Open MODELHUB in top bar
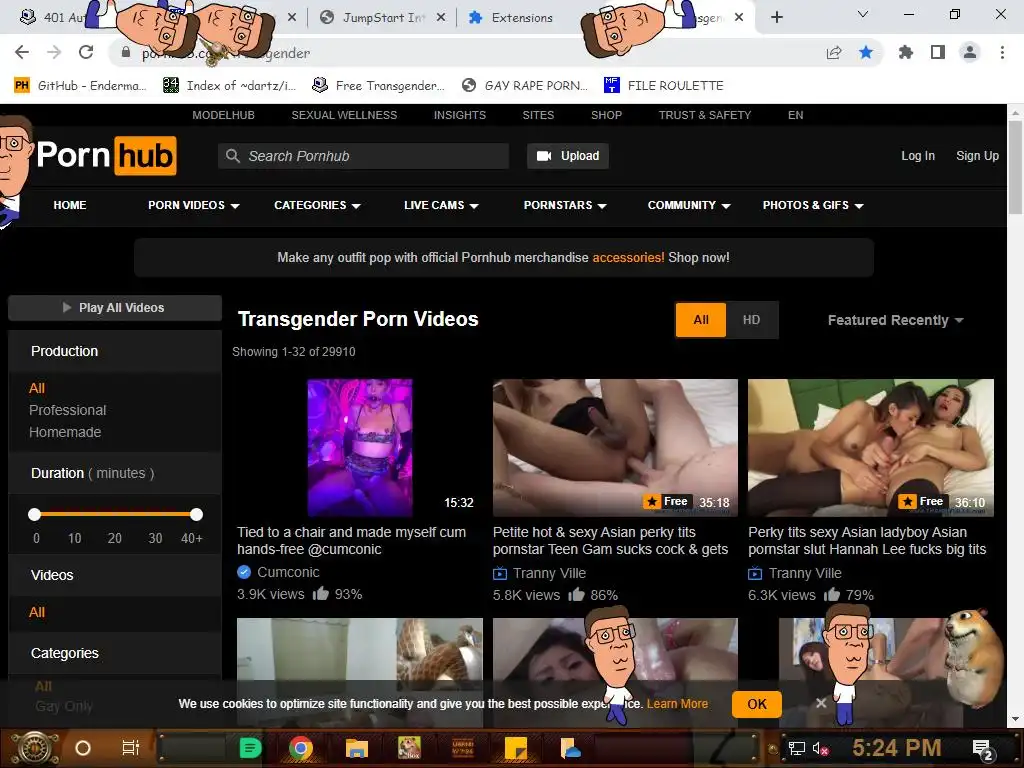This screenshot has width=1024, height=768. click(223, 115)
